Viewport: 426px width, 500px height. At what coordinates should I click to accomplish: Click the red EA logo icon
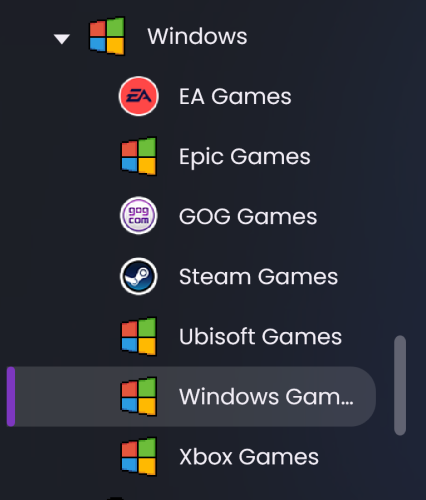tap(139, 96)
